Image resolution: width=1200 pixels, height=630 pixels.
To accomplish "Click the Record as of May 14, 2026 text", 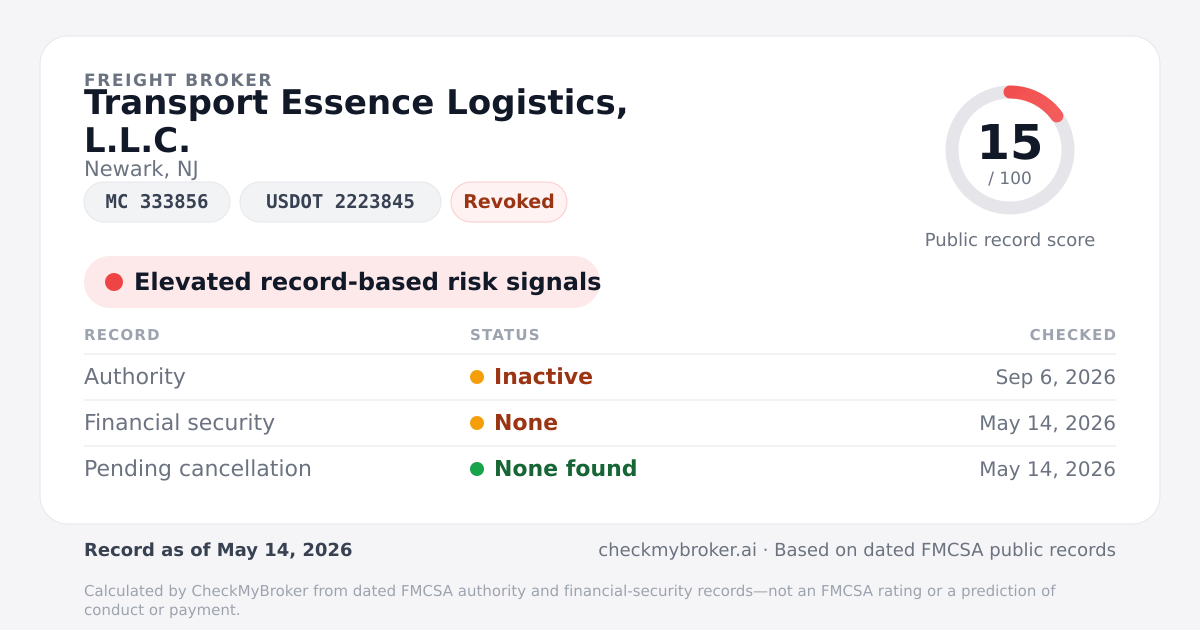I will (x=218, y=550).
